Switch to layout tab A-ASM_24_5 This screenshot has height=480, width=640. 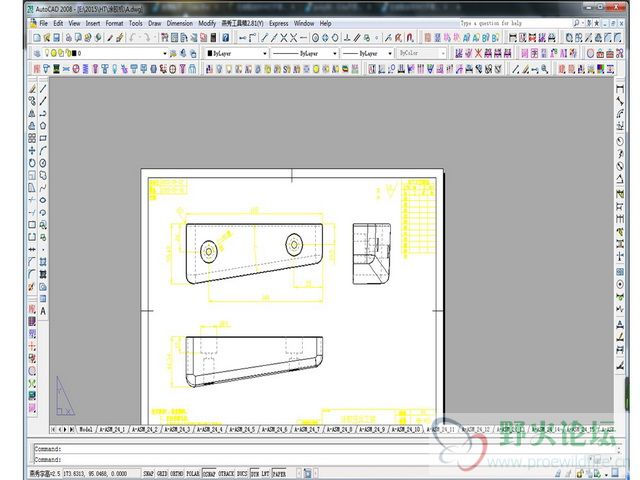coord(242,429)
